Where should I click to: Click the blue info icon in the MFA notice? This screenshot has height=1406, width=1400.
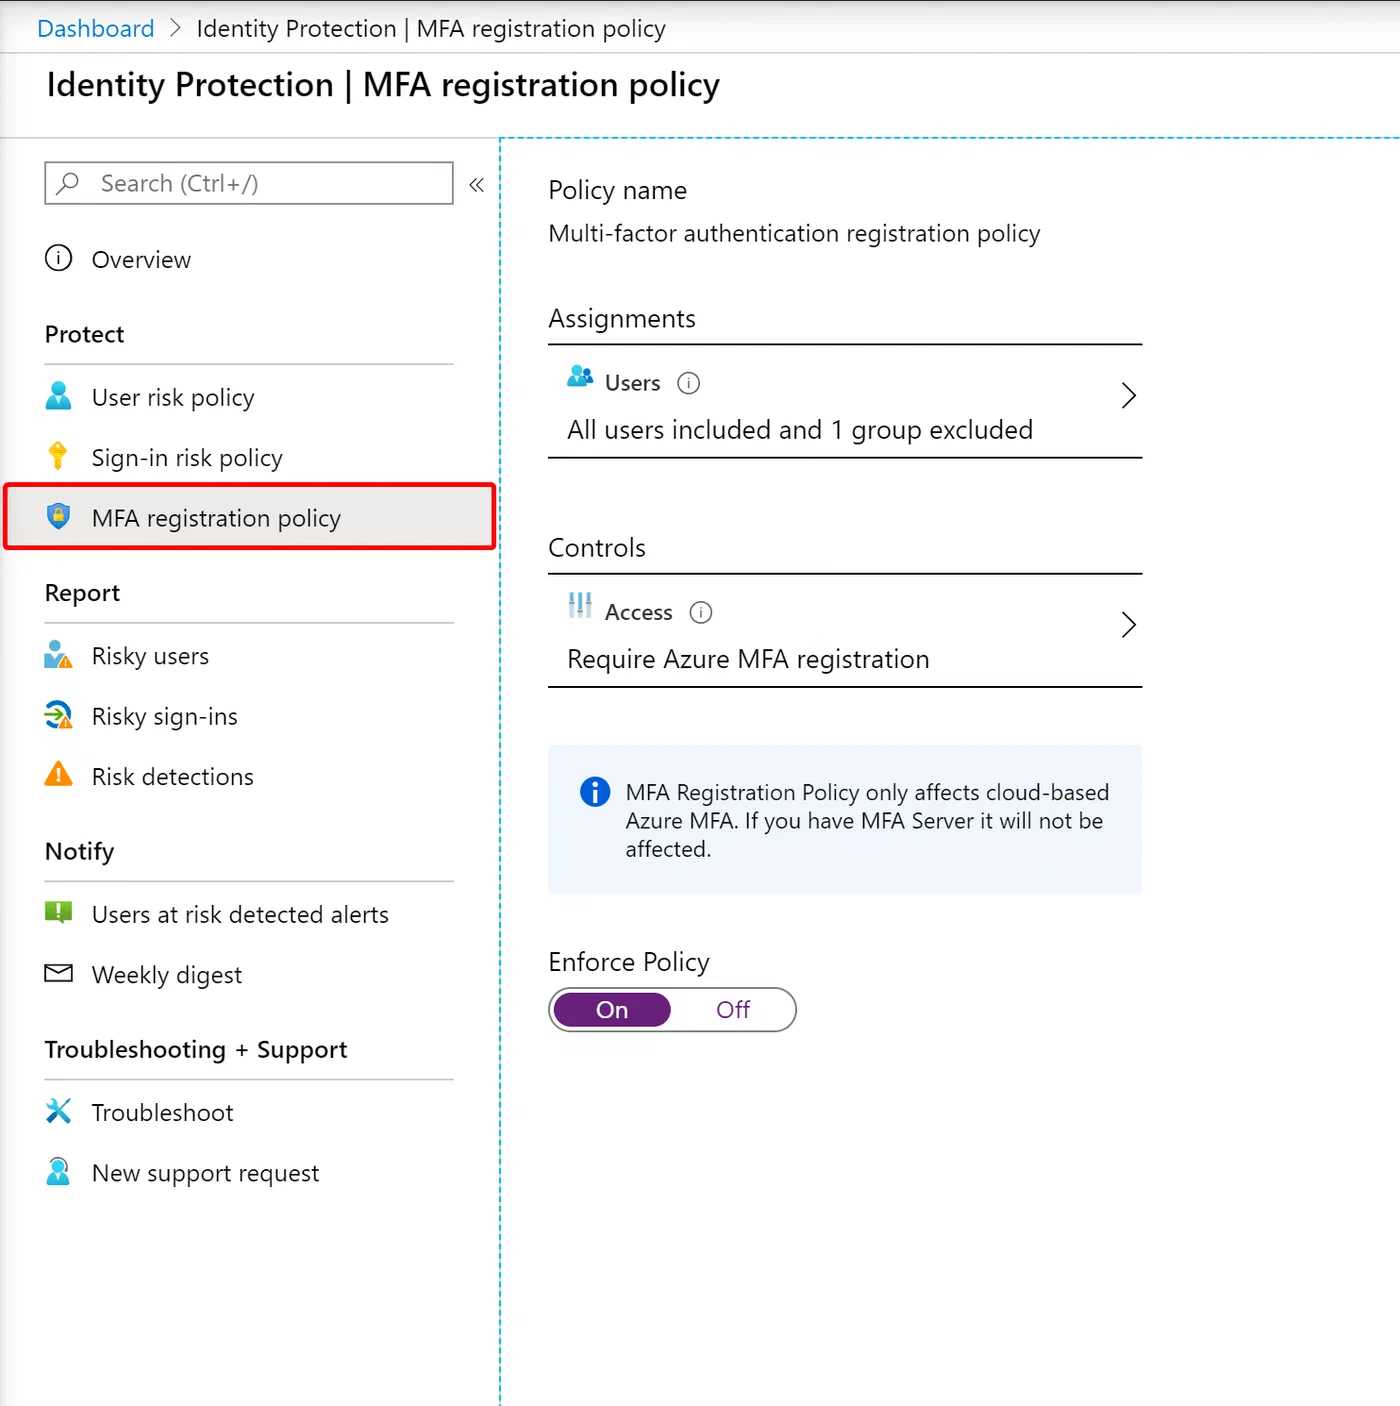tap(595, 792)
